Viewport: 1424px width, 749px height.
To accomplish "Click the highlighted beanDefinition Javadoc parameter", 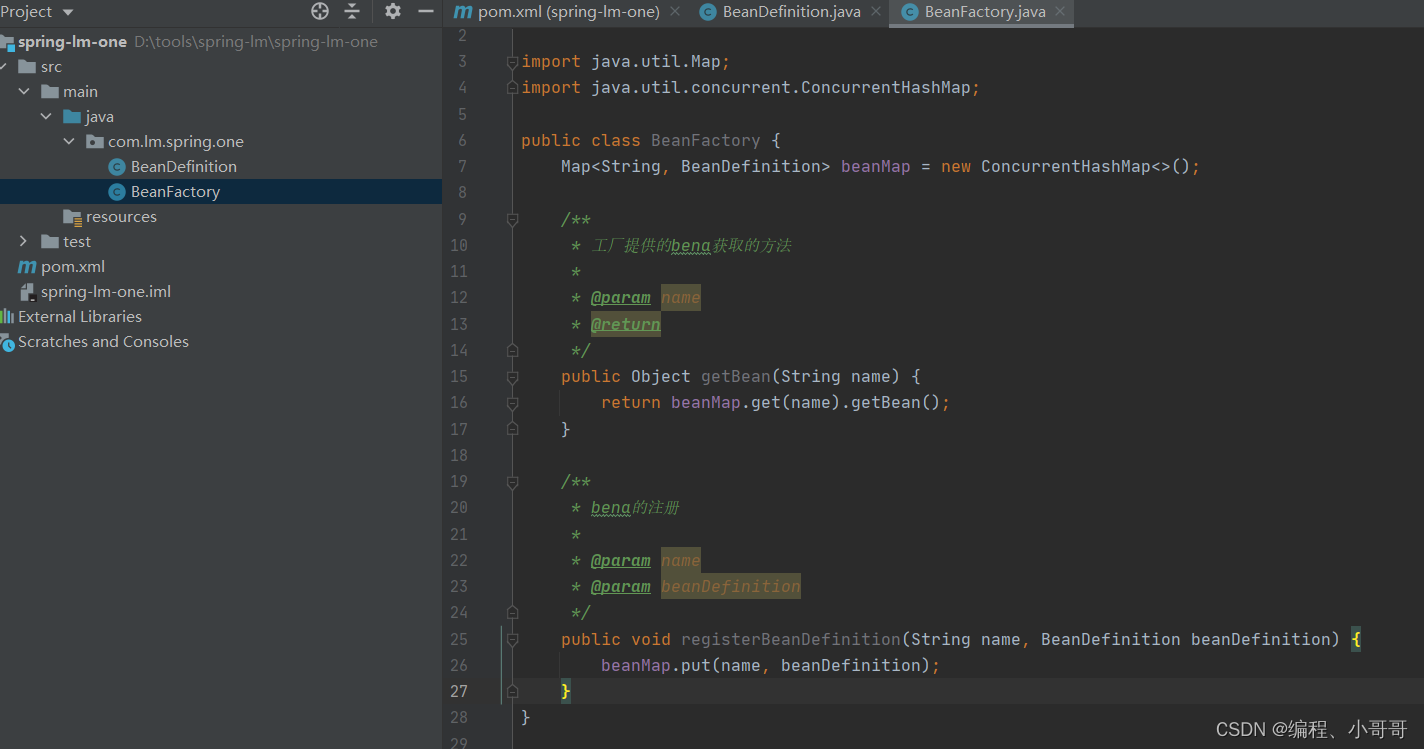I will (731, 586).
